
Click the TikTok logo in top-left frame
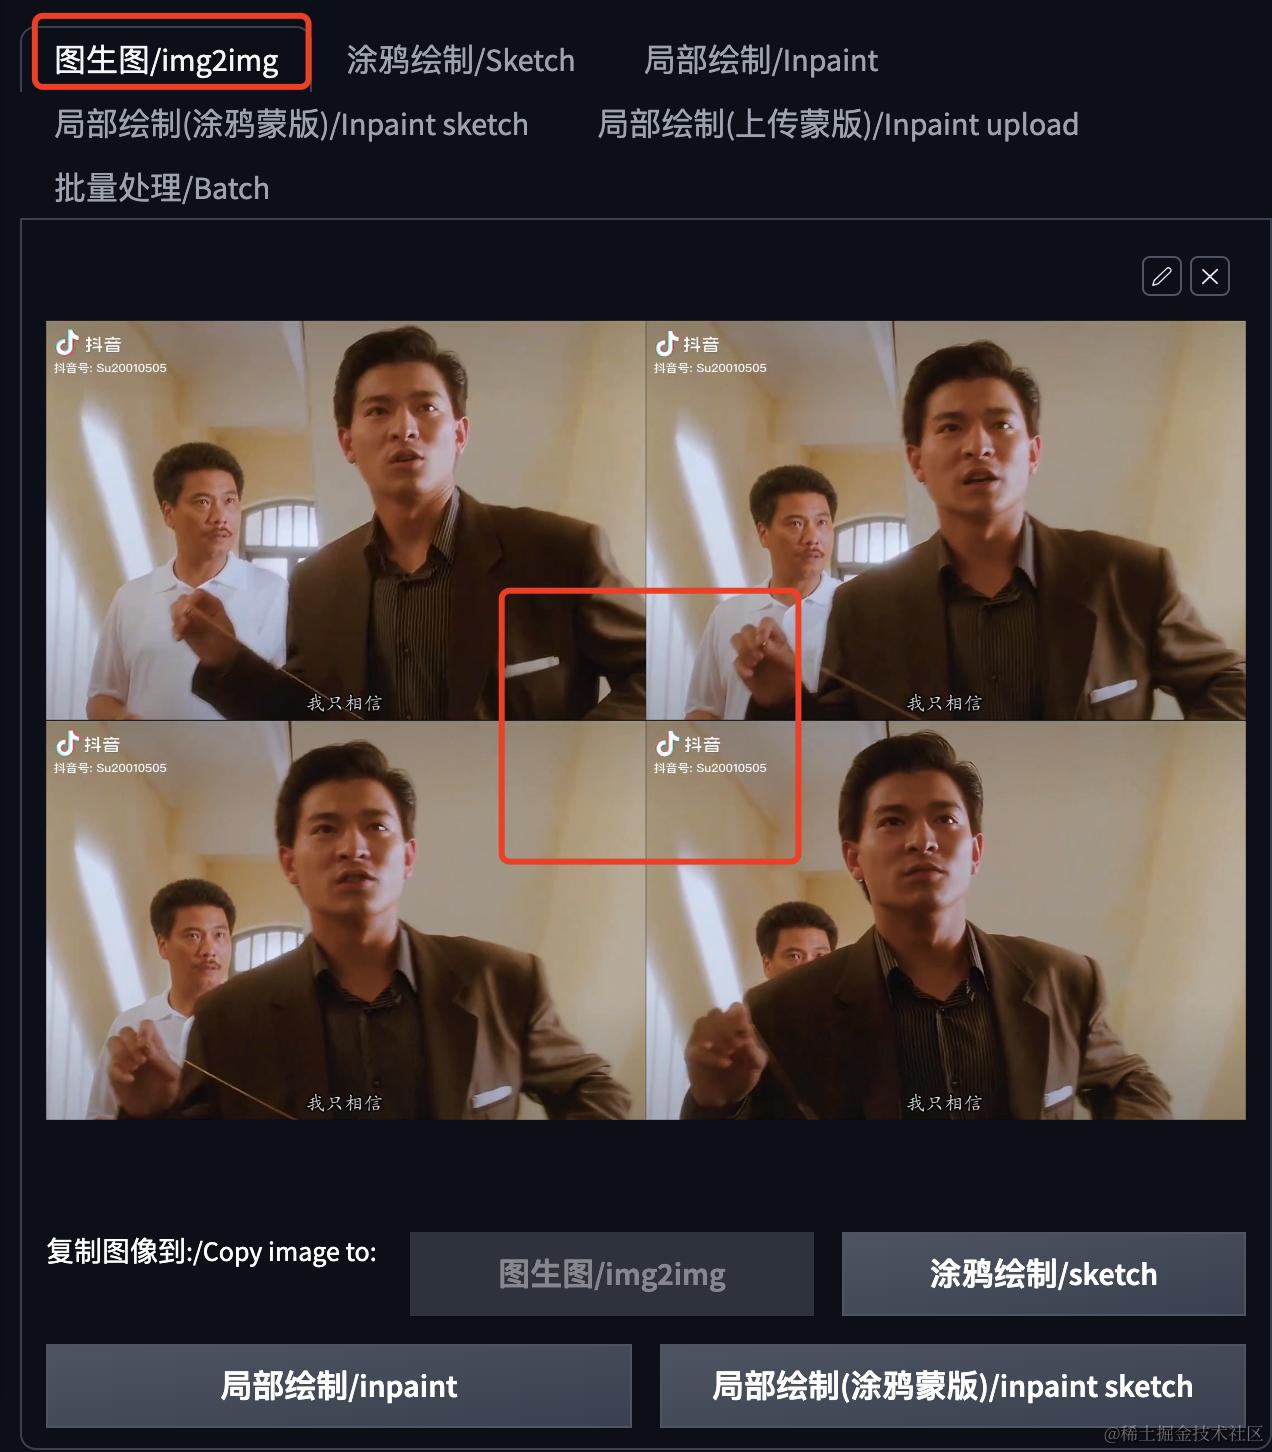click(67, 343)
